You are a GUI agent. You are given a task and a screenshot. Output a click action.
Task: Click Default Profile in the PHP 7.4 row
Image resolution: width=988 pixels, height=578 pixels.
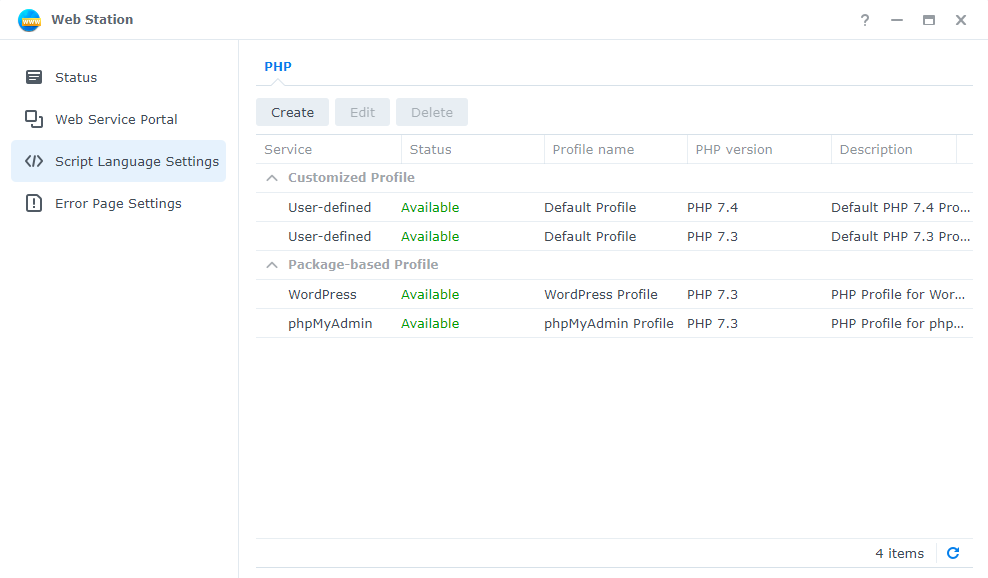tap(590, 207)
